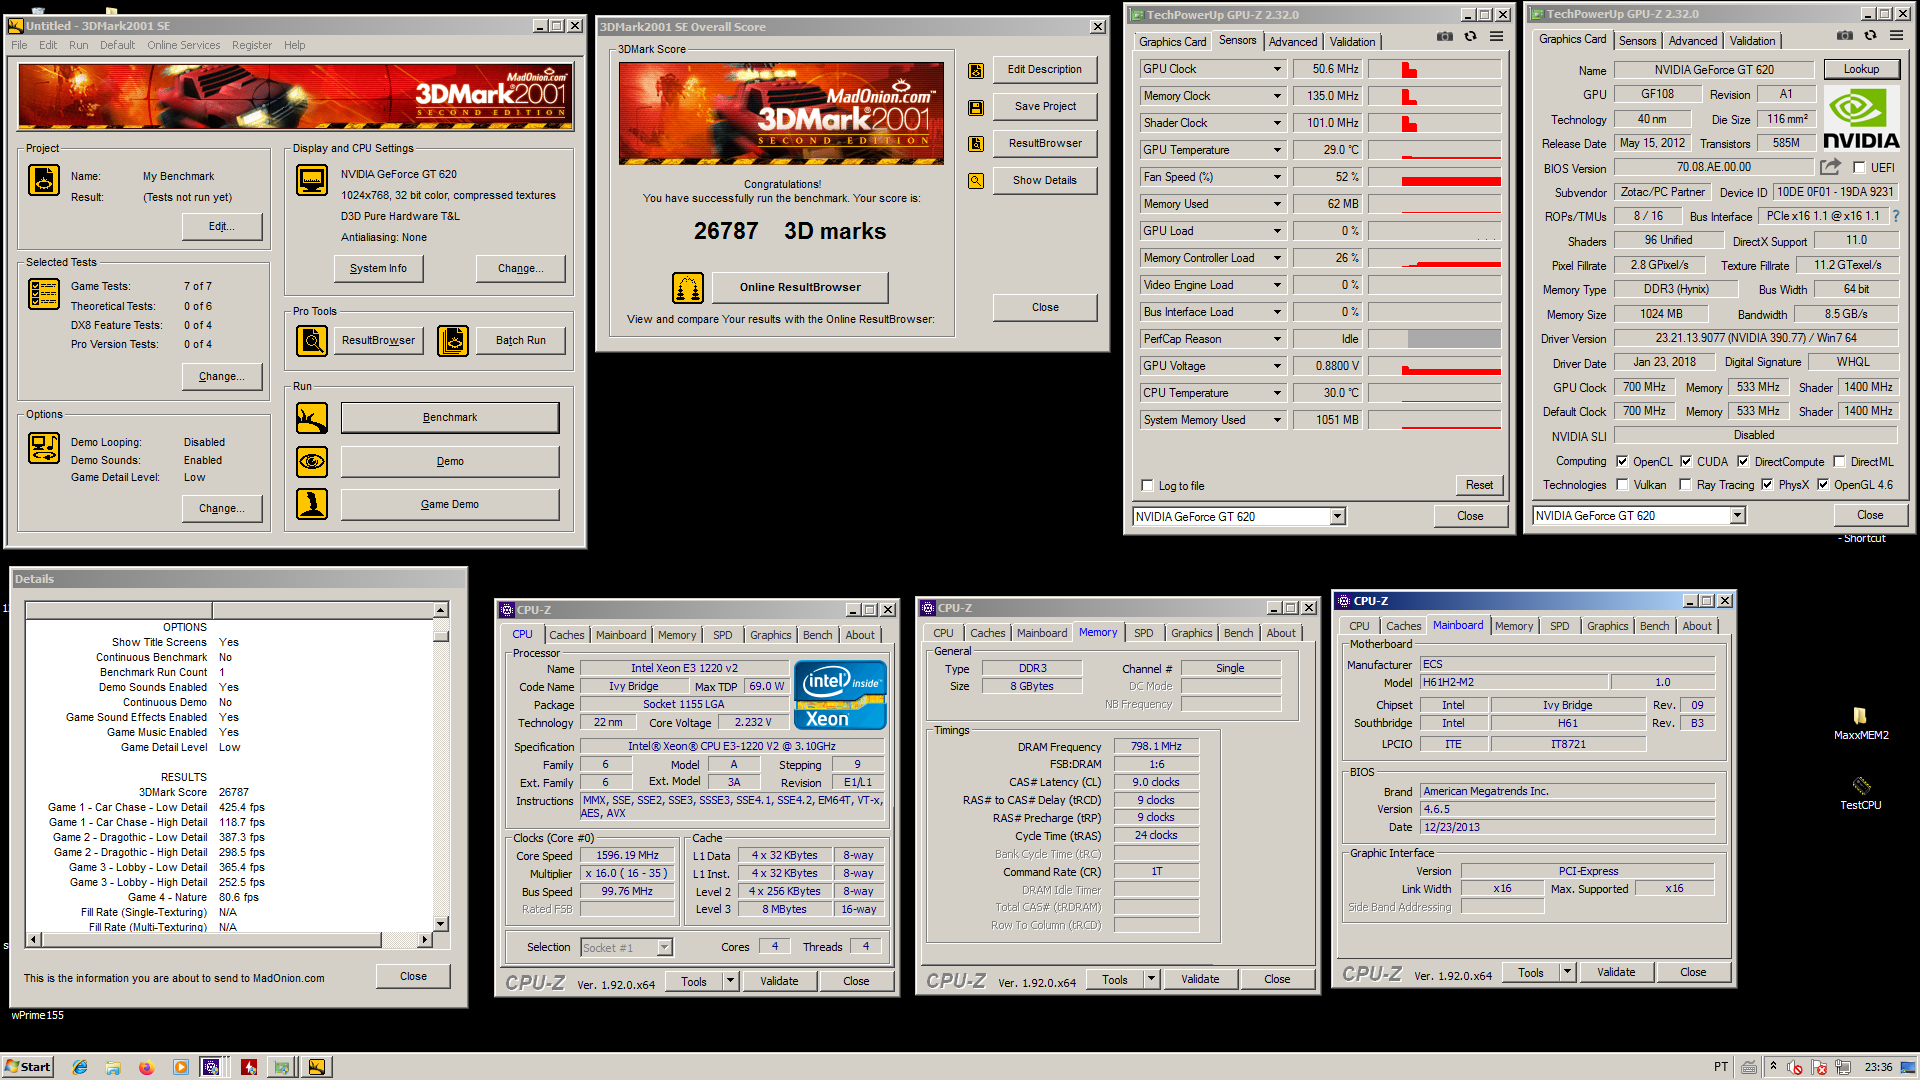Switch to the Advanced tab in GPU-Z Sensors window
The image size is (1920, 1080).
[x=1292, y=42]
